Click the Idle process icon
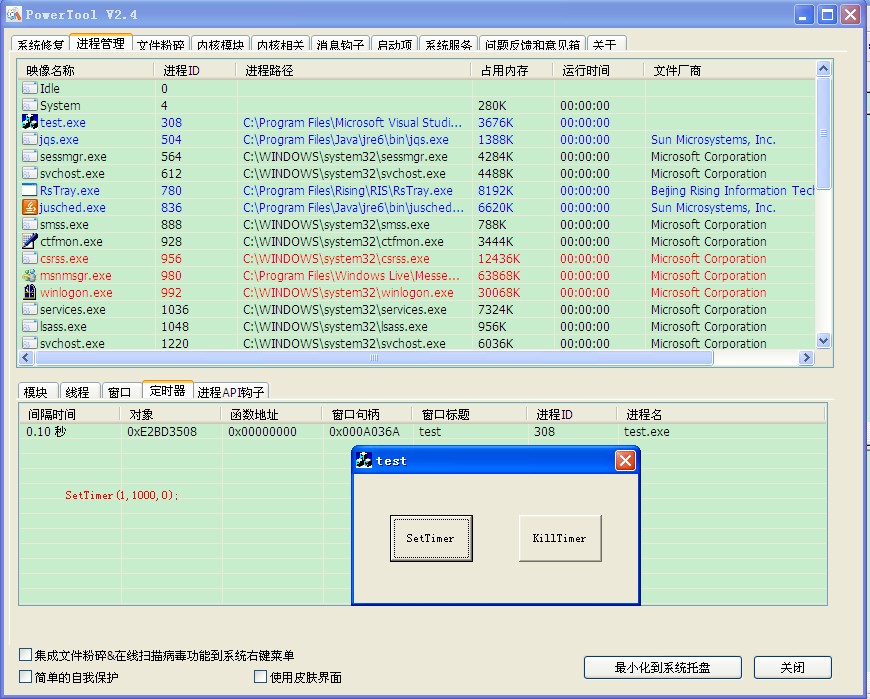The width and height of the screenshot is (870, 699). tap(29, 88)
